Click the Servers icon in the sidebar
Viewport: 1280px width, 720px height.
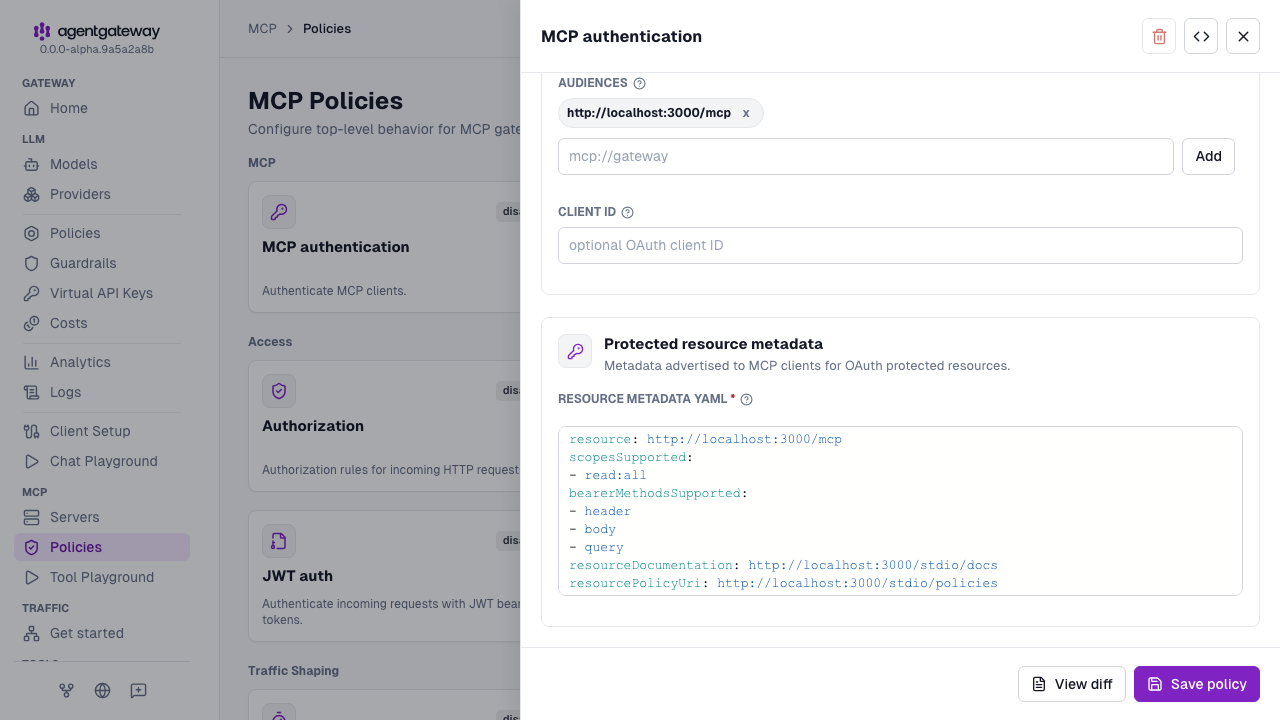32,517
